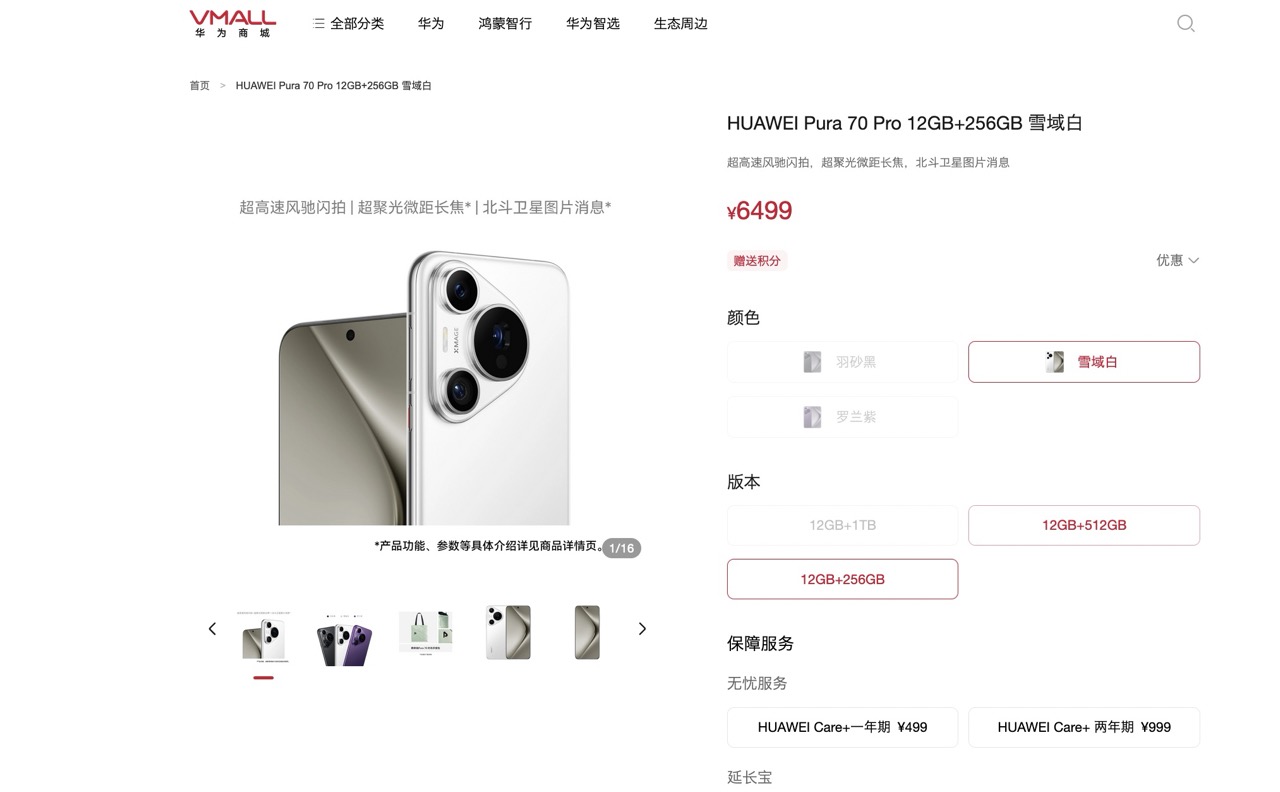This screenshot has width=1280, height=792.
Task: Show previous thumbnails with left arrow
Action: click(212, 629)
